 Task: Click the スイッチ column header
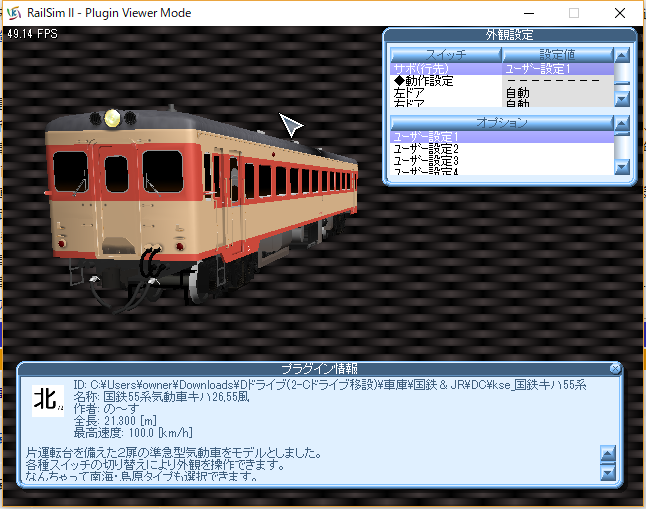click(446, 54)
